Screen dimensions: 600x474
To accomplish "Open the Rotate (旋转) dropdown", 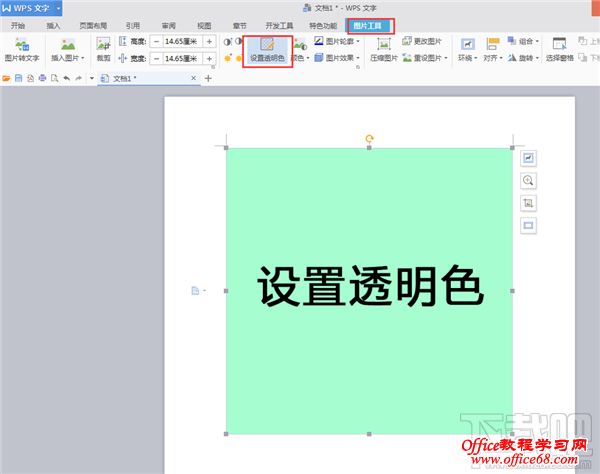I will point(529,59).
